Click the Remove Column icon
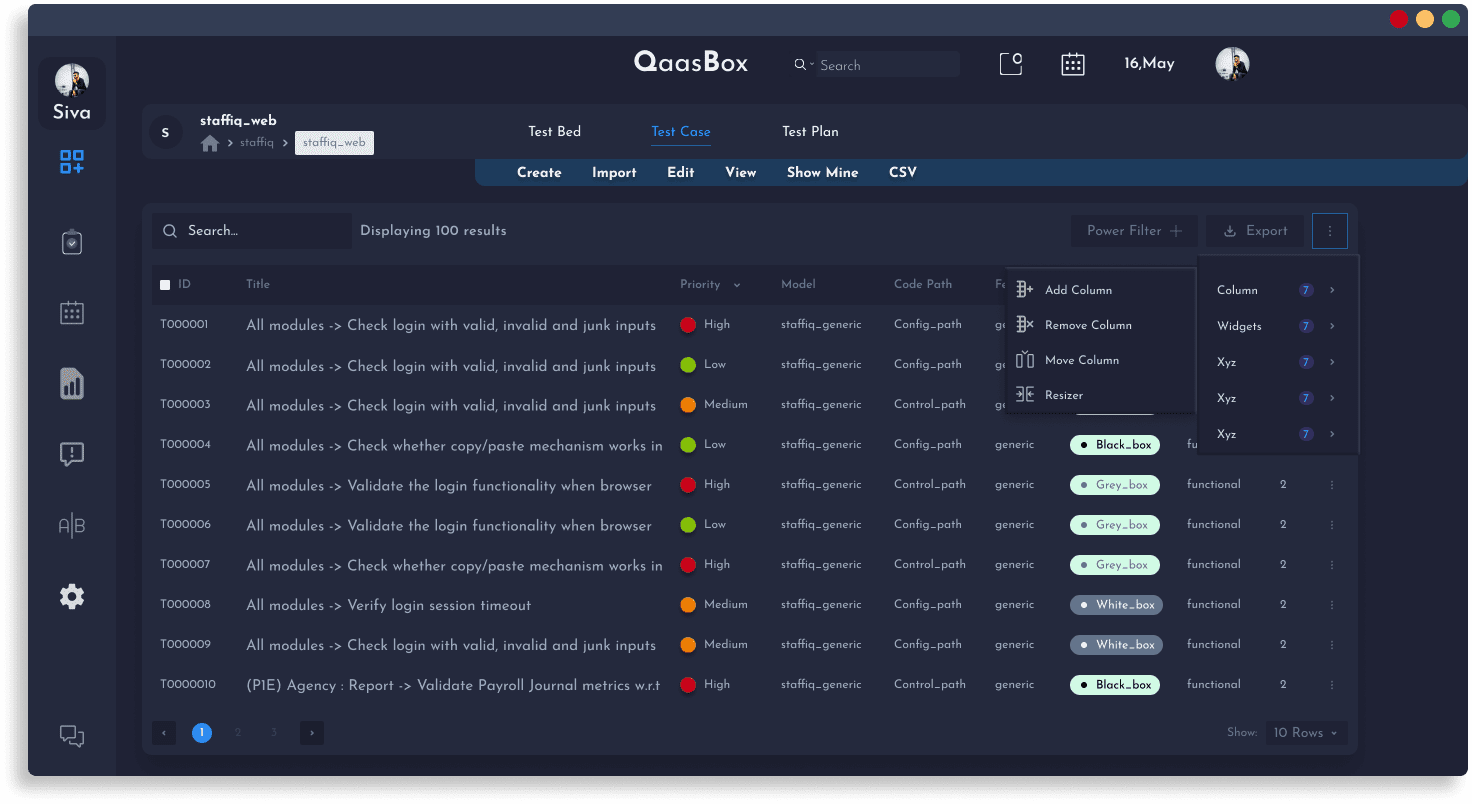Image resolution: width=1472 pixels, height=804 pixels. [1025, 325]
